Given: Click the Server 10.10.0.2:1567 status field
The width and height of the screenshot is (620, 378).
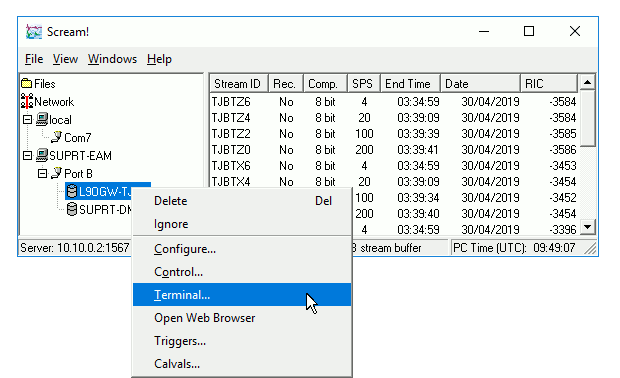Looking at the screenshot, I should pos(75,248).
